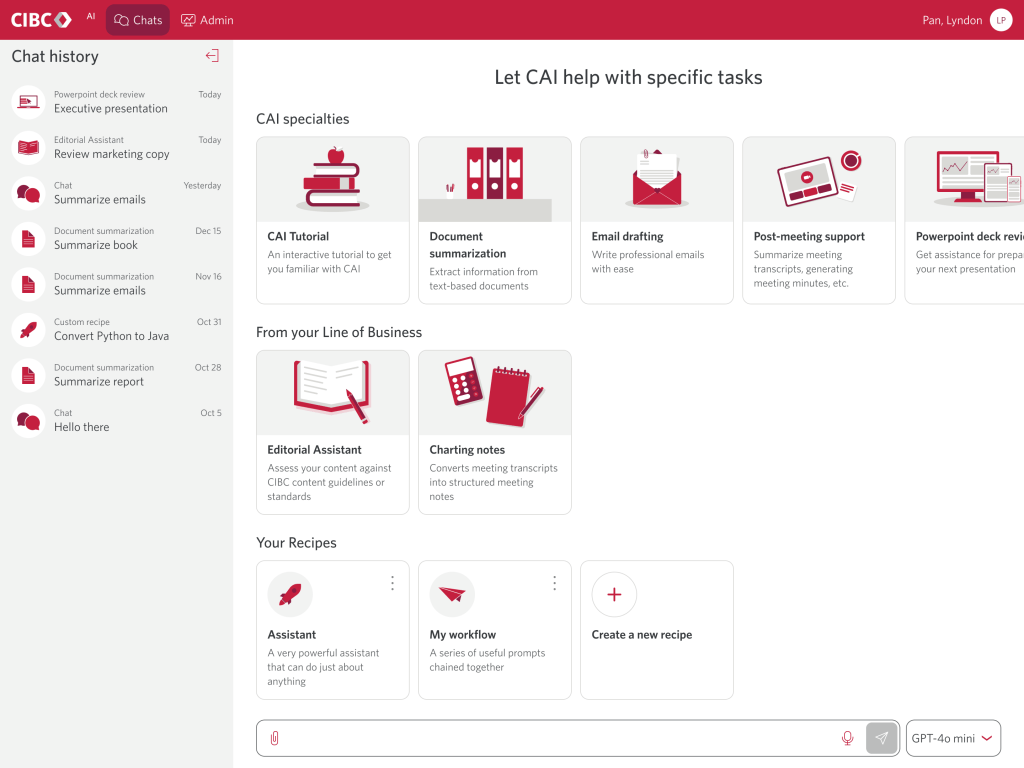The image size is (1024, 768).
Task: Open the Lyndon Pan profile avatar
Action: pos(1000,20)
